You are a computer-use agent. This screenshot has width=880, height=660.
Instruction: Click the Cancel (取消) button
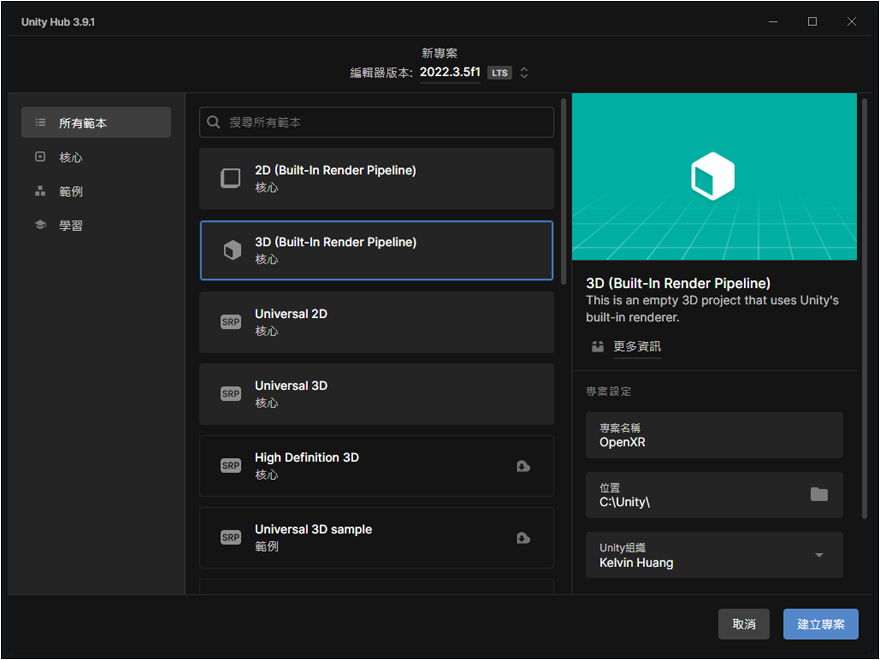[744, 624]
